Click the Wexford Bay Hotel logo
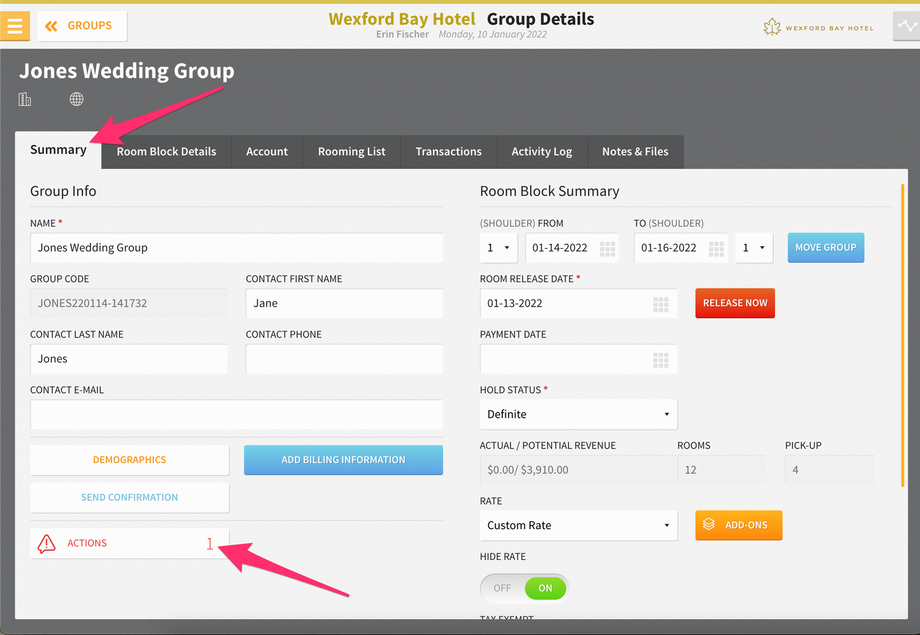Screen dimensions: 920x635 [x=818, y=27]
